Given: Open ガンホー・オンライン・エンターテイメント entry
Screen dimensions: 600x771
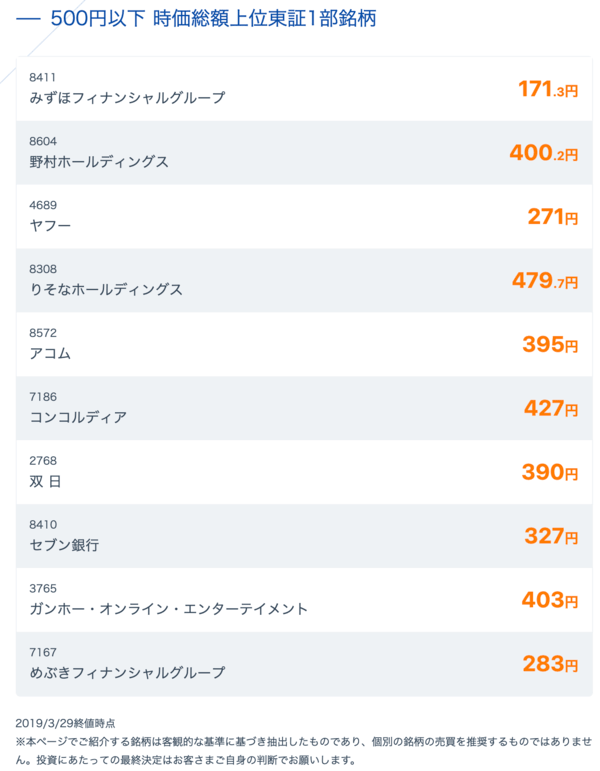Looking at the screenshot, I should click(304, 600).
